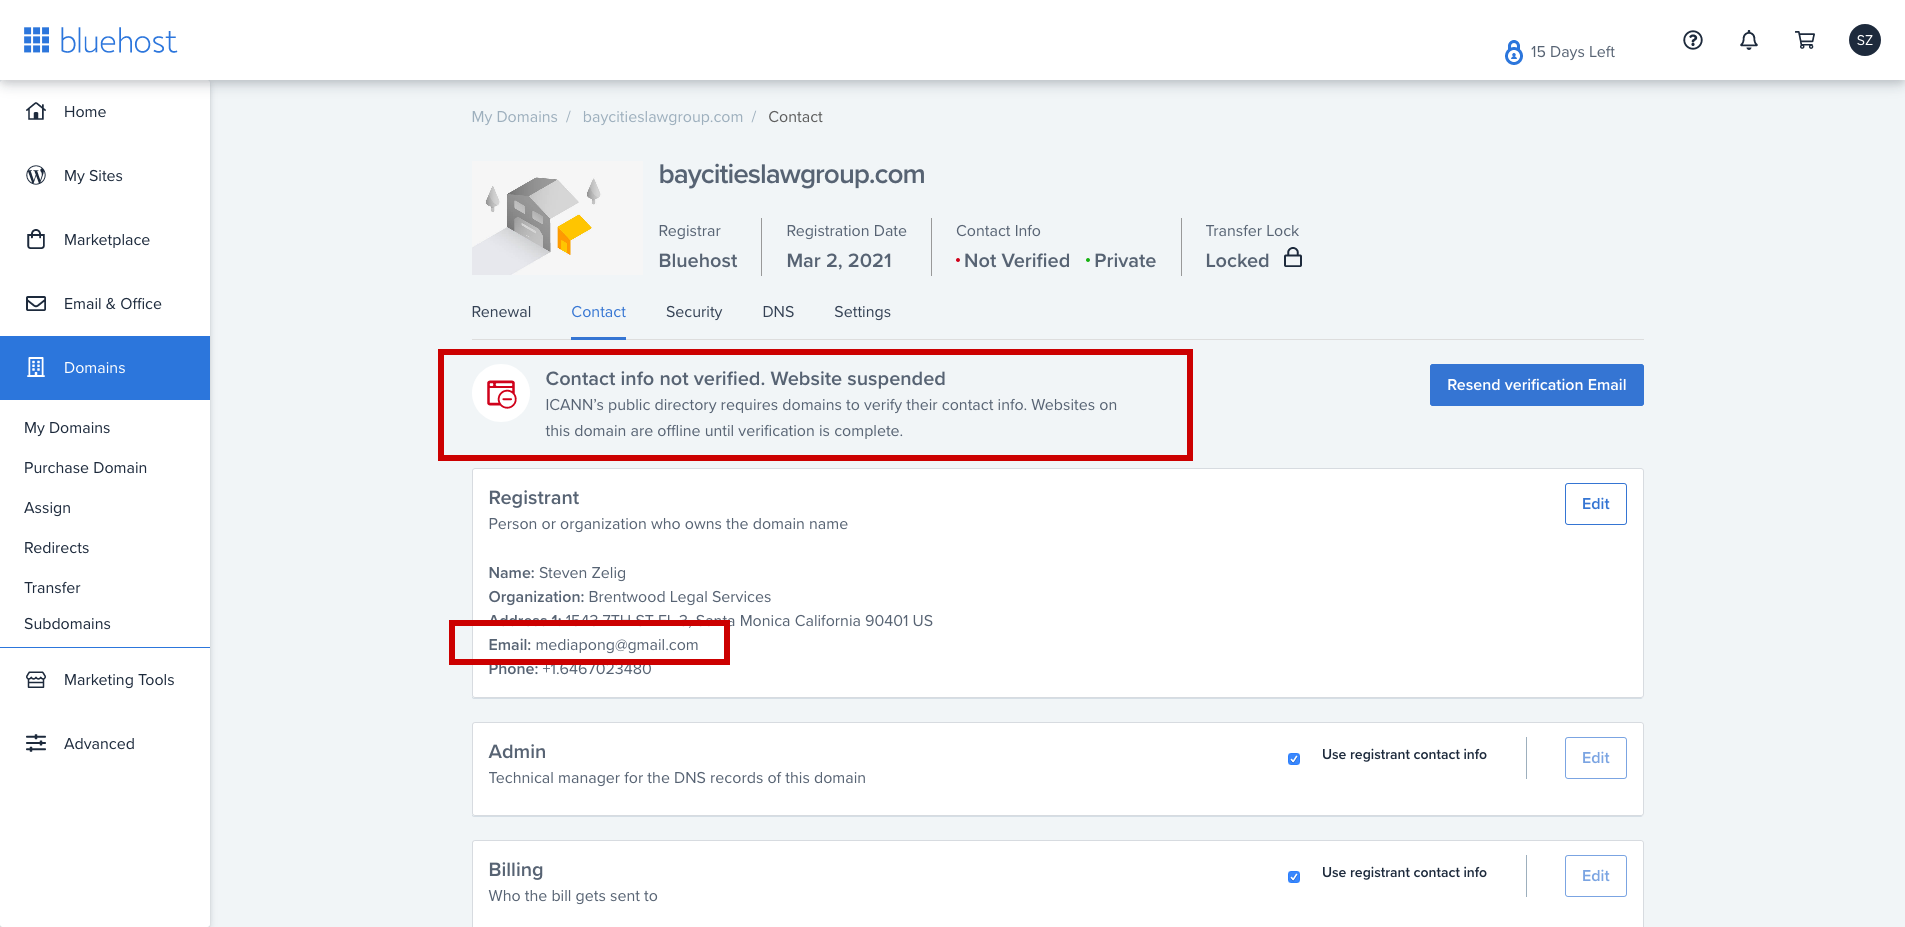Switch to the Security tab
The width and height of the screenshot is (1905, 927).
click(x=694, y=312)
